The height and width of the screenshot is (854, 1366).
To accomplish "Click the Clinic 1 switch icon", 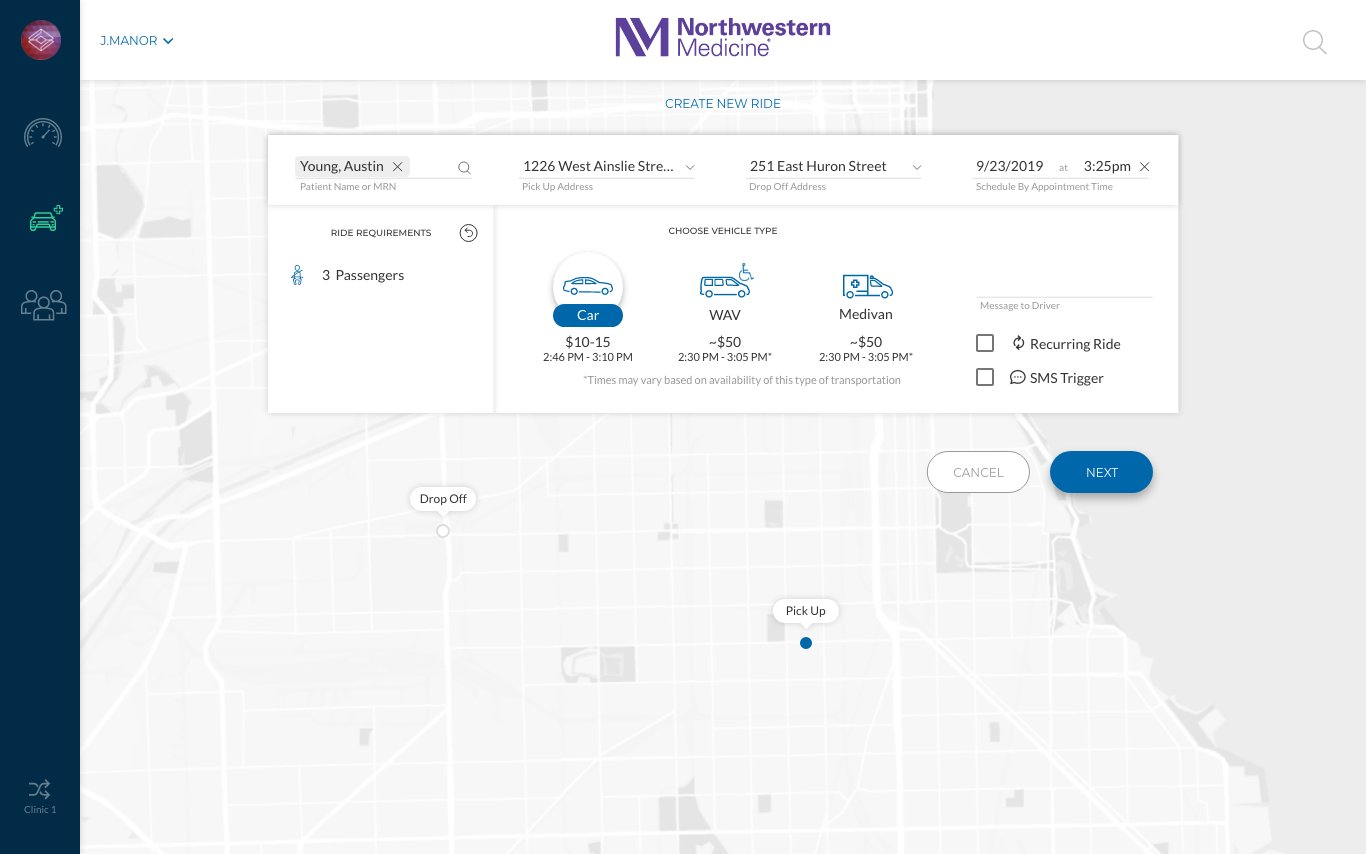I will click(x=40, y=790).
